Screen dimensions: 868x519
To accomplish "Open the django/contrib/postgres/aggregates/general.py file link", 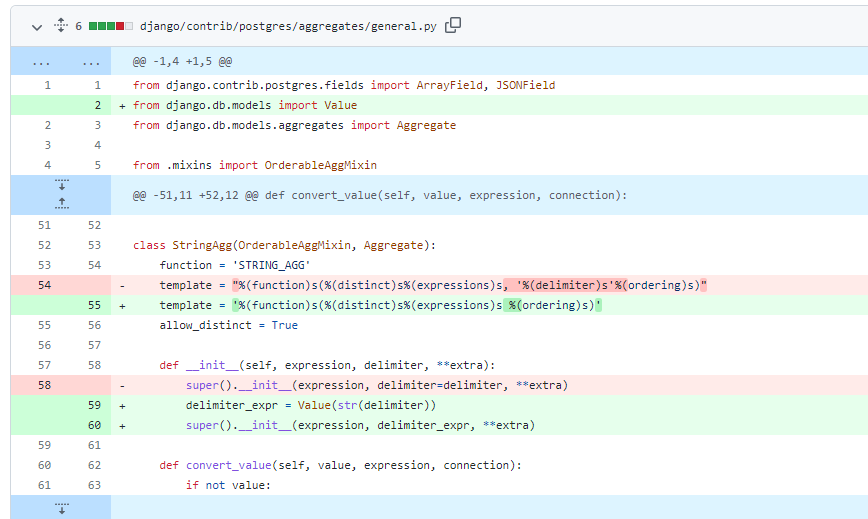I will tap(288, 25).
